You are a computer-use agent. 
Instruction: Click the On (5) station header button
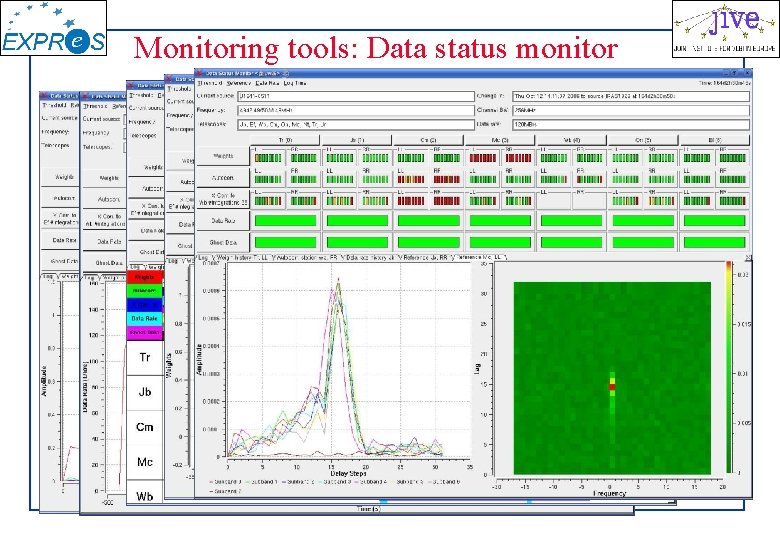(x=643, y=140)
